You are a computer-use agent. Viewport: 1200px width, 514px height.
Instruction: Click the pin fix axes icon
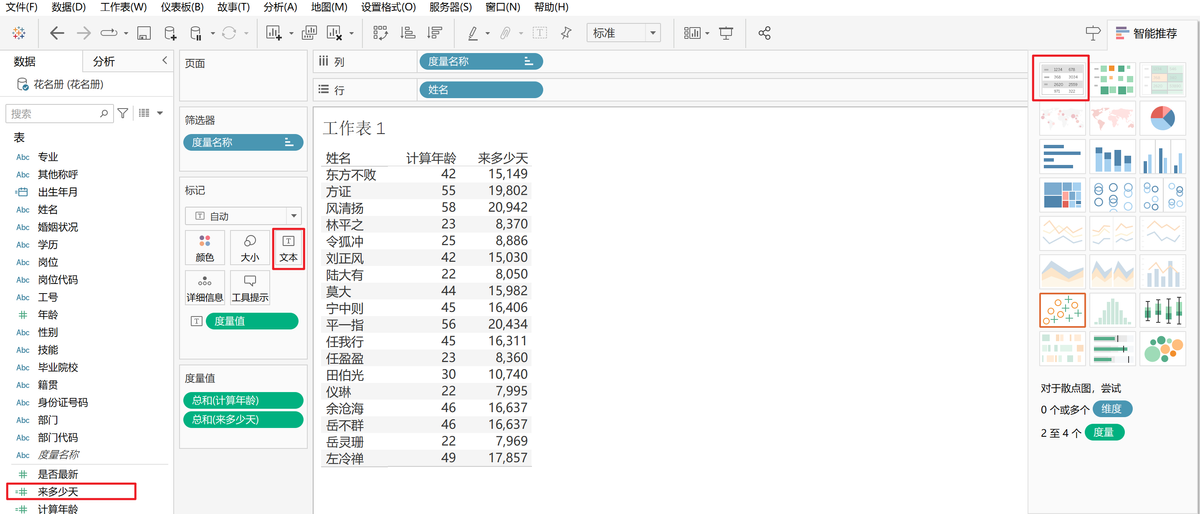pos(566,33)
